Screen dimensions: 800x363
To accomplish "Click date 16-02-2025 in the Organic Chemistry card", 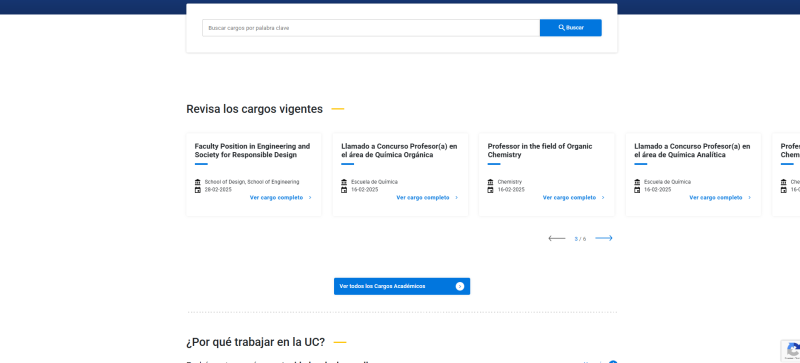I will tap(511, 190).
